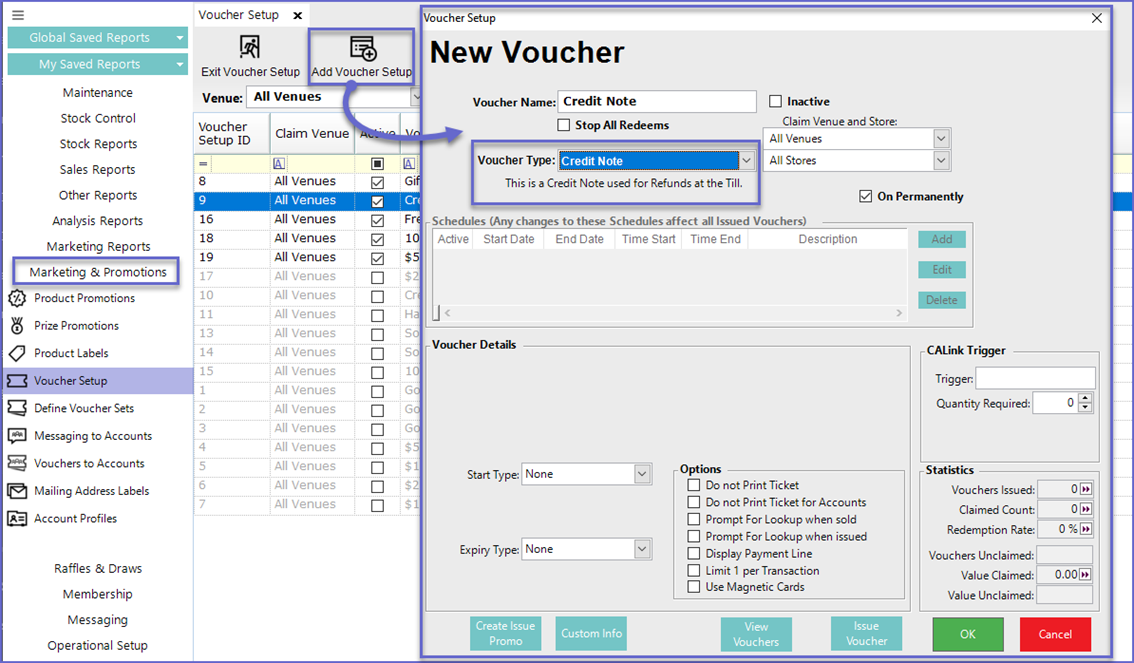Open Messaging to Accounts item
Viewport: 1134px width, 663px height.
tap(93, 436)
